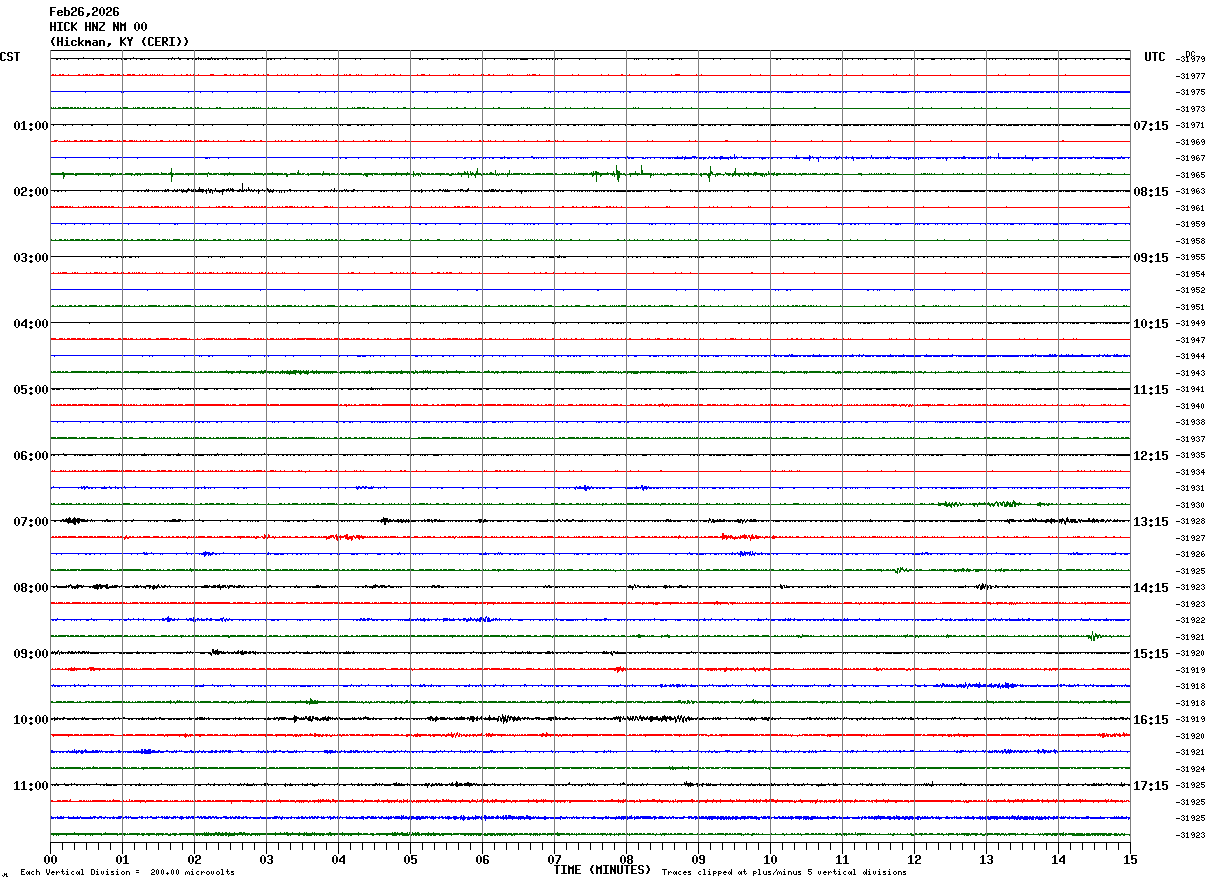Select minute tick label '05' on bottom axis

(410, 860)
